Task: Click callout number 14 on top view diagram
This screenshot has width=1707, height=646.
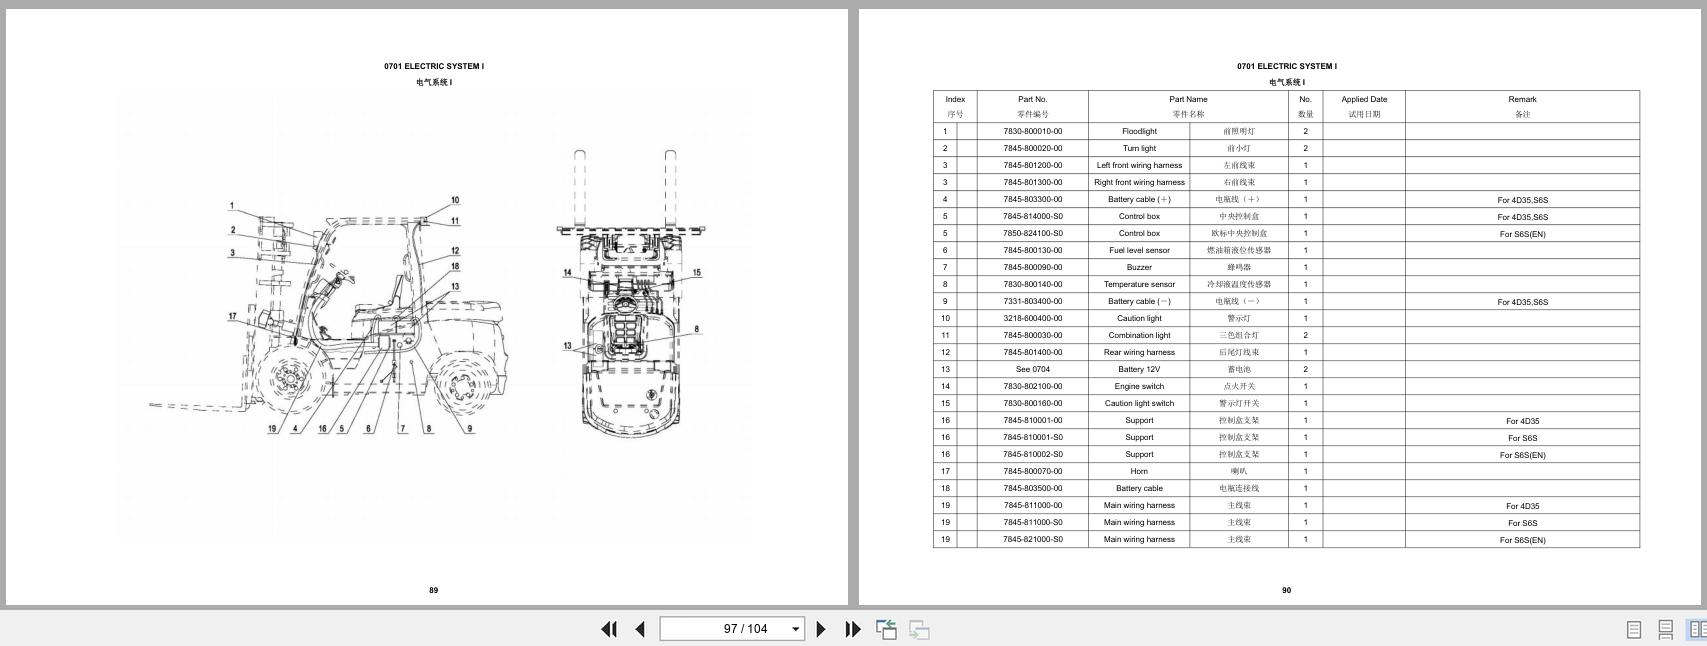Action: tap(567, 272)
